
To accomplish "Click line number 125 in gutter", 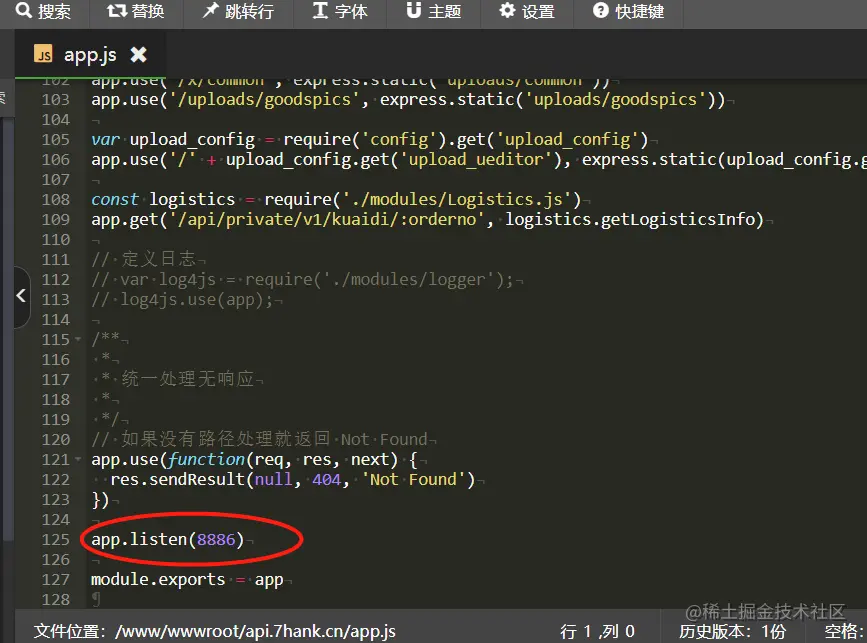I will 56,540.
